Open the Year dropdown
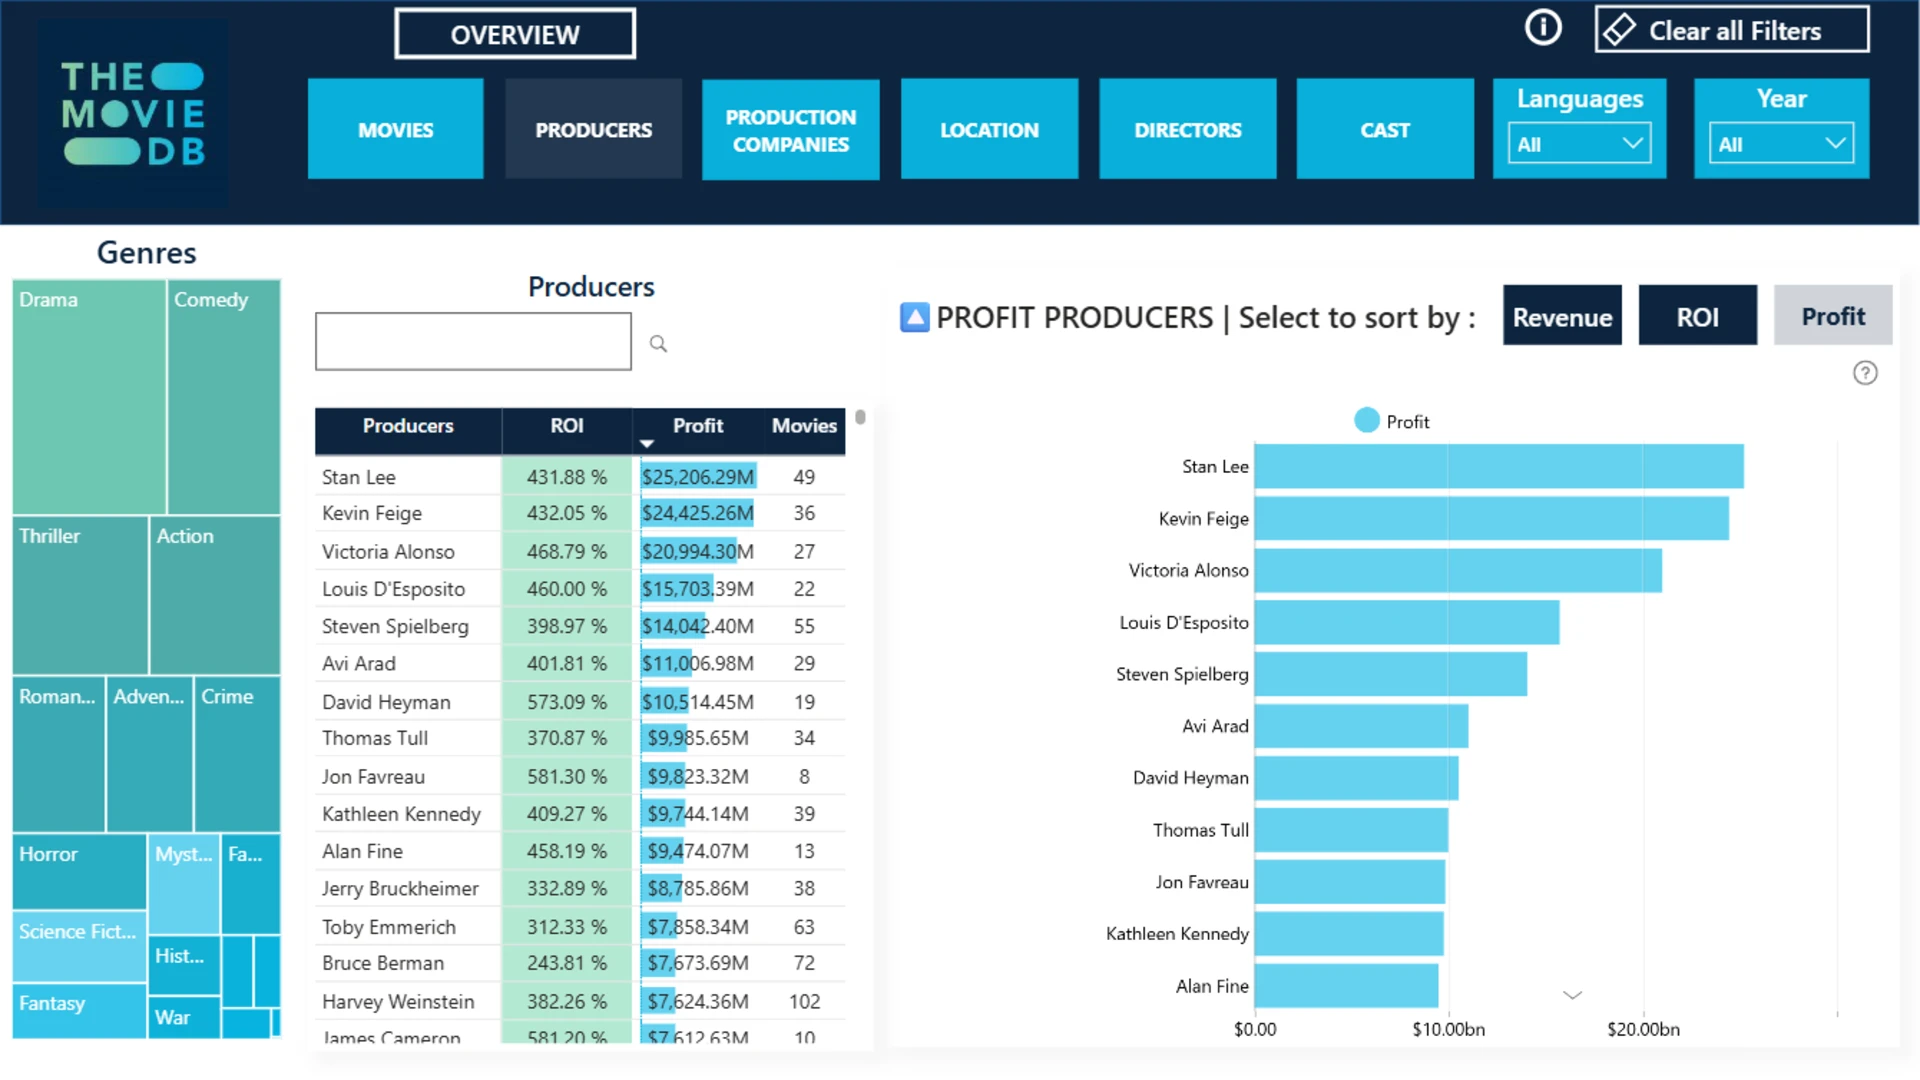The width and height of the screenshot is (1920, 1080). [1781, 144]
